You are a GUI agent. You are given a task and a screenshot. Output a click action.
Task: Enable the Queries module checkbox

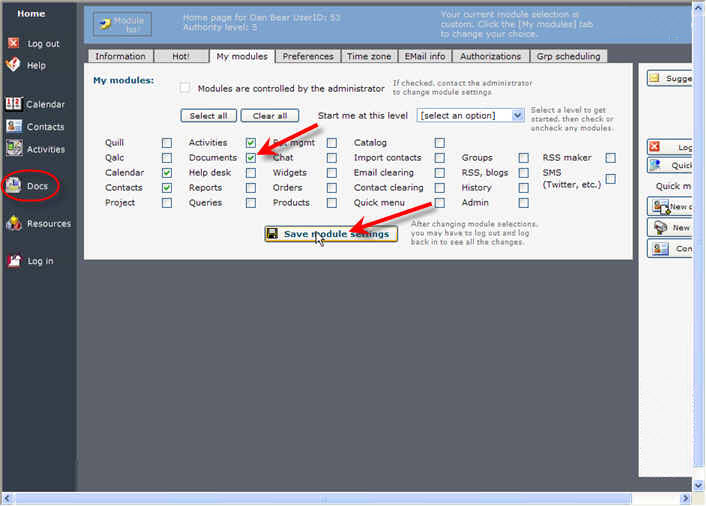tap(251, 203)
